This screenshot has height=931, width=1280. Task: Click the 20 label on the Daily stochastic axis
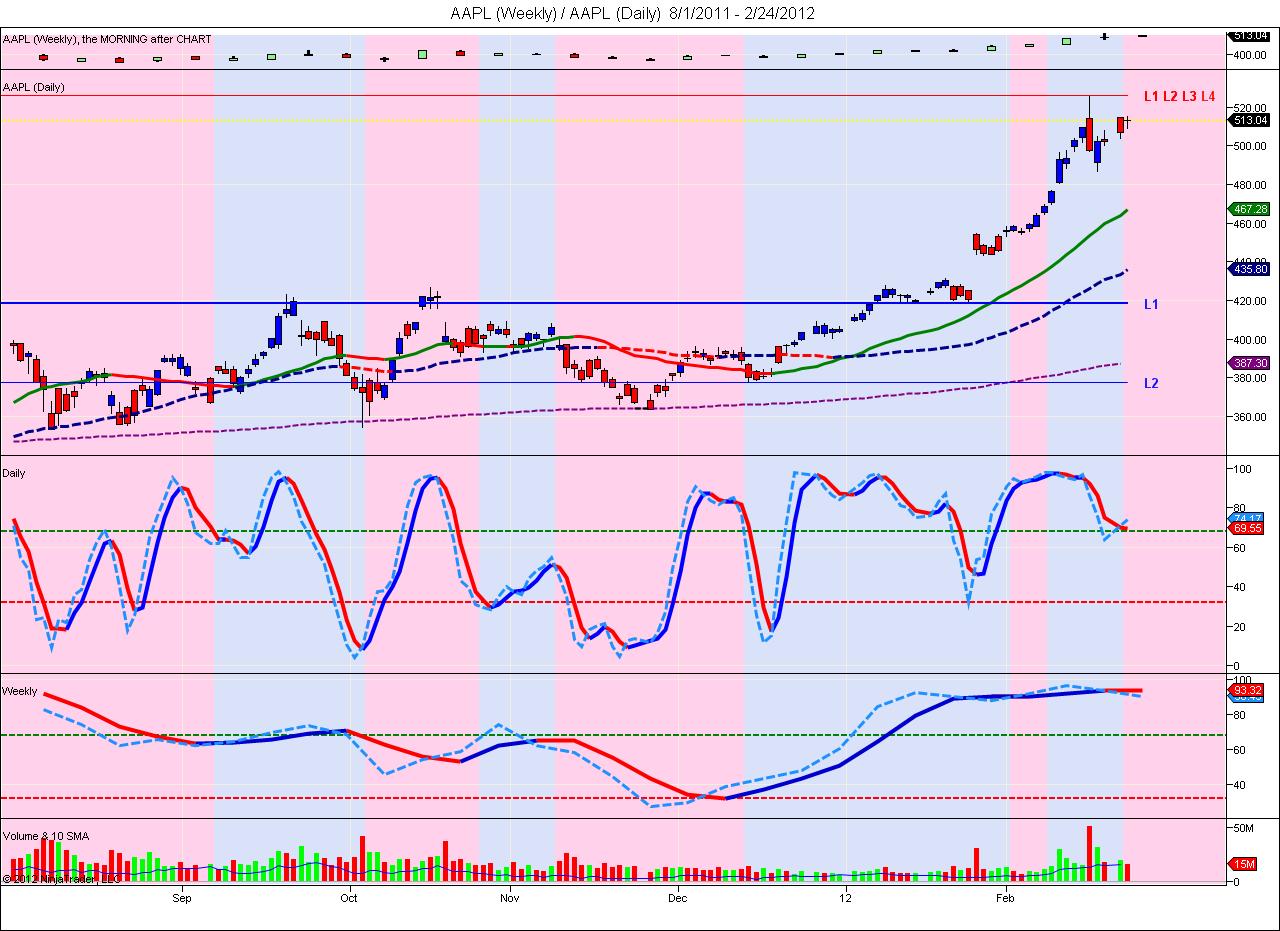click(1240, 627)
